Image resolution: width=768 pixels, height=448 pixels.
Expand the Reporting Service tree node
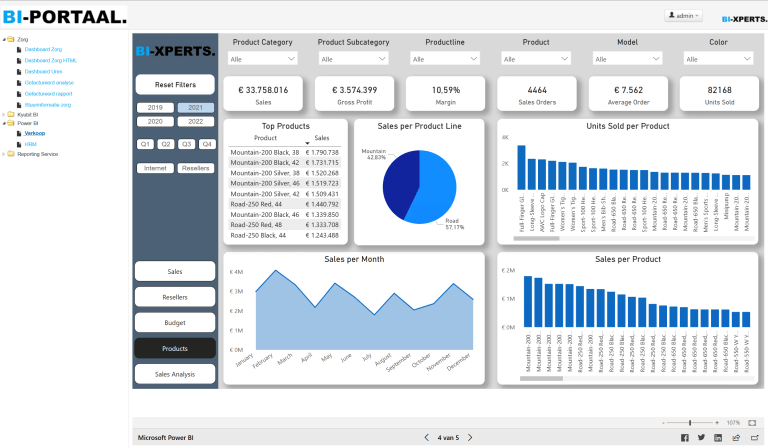[x=3, y=154]
